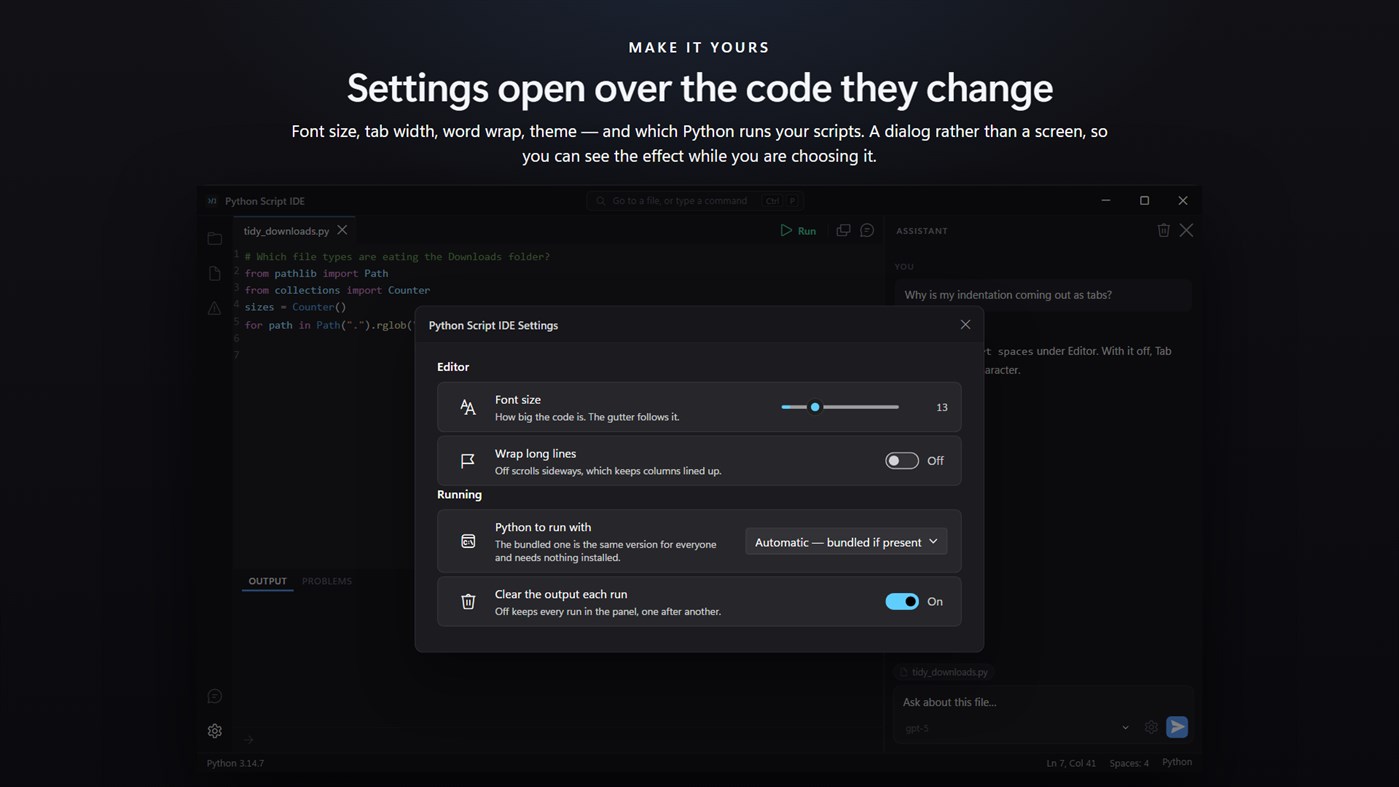The height and width of the screenshot is (787, 1399).
Task: Open the Explorer folder icon in the sidebar
Action: (x=214, y=238)
